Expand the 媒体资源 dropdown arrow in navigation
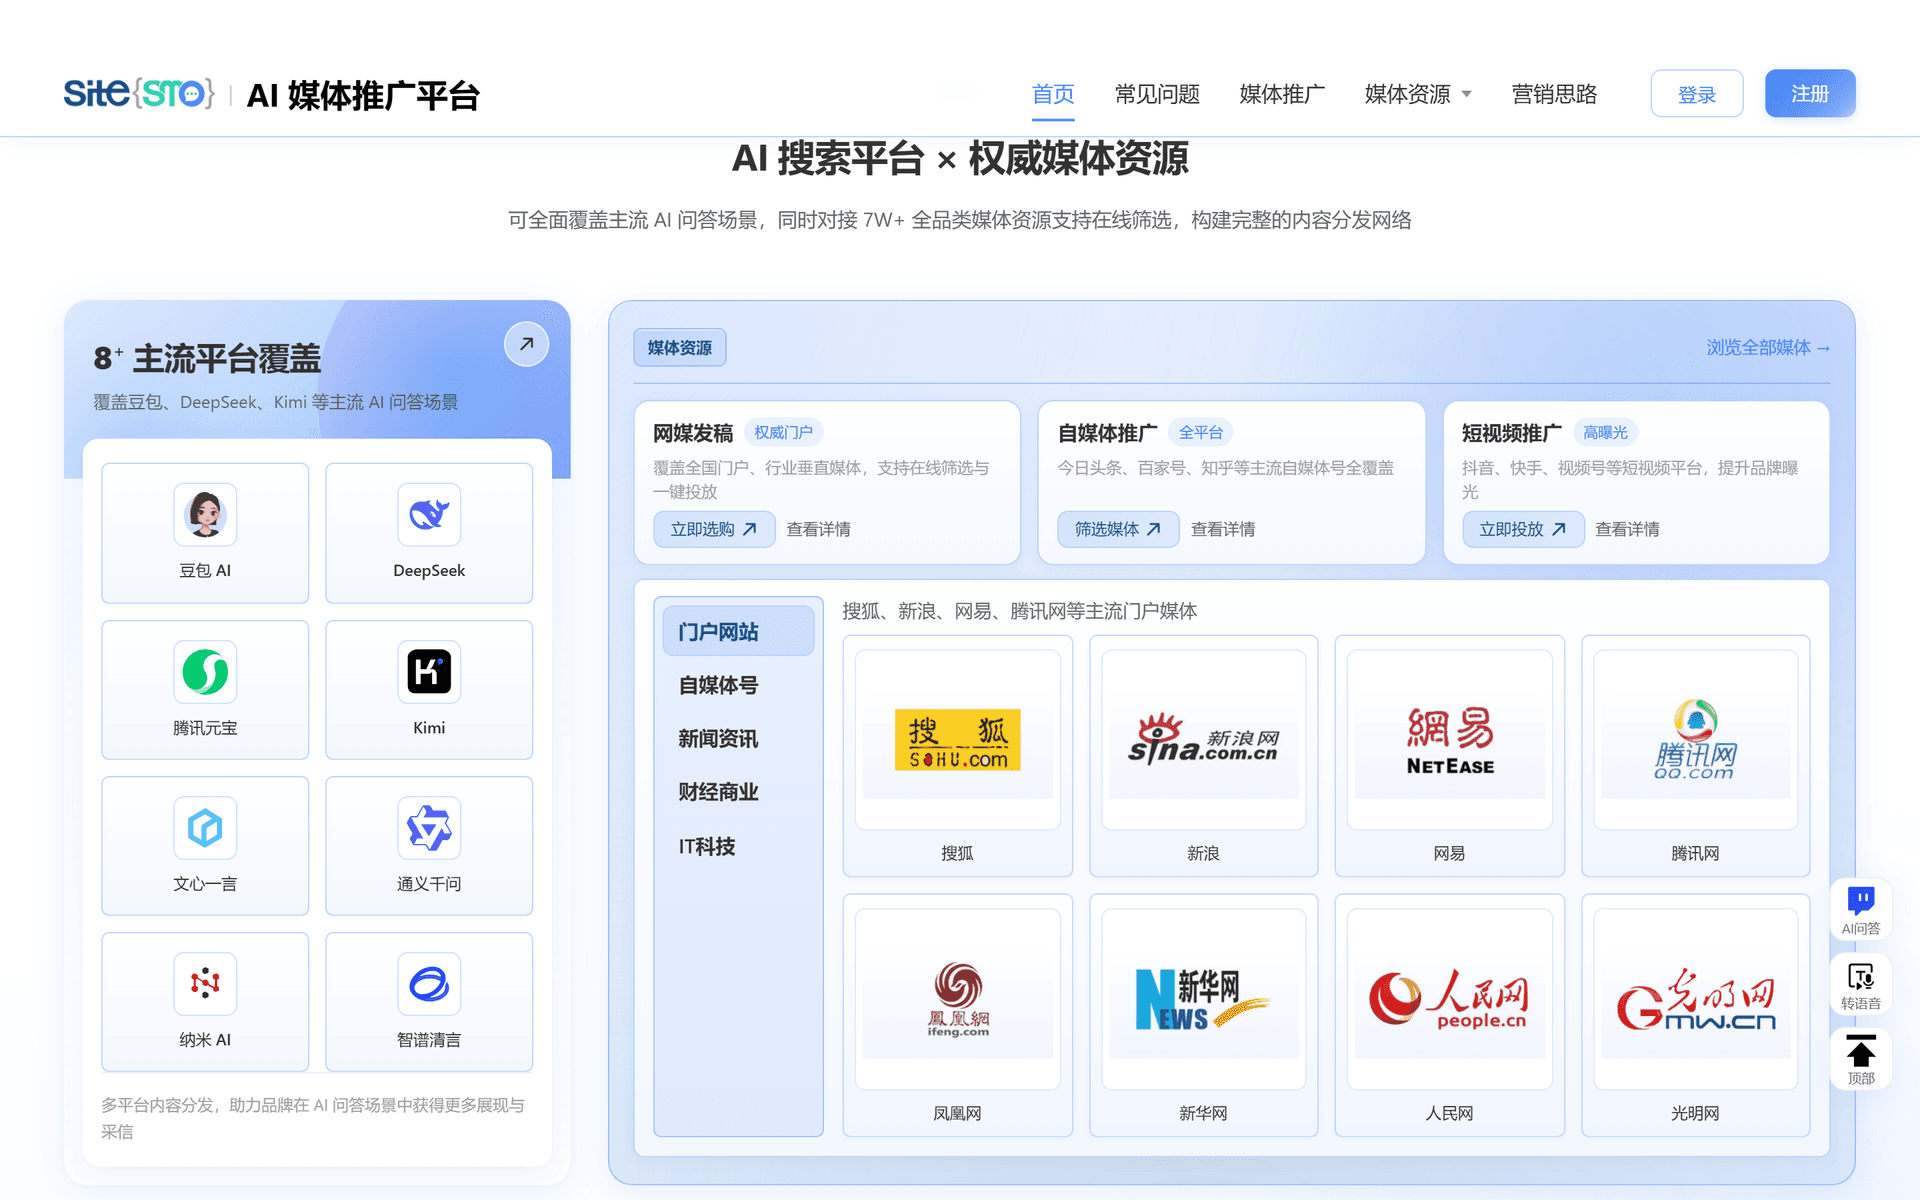 coord(1467,95)
